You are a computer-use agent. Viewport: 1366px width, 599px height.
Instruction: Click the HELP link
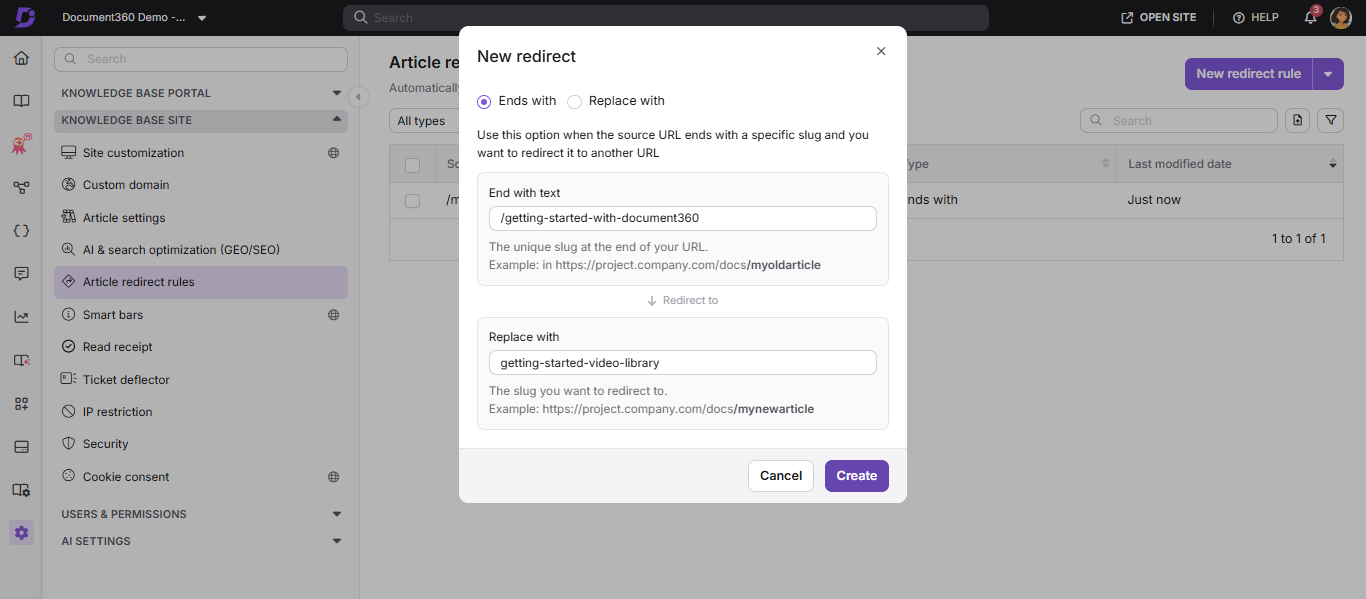pos(1255,18)
